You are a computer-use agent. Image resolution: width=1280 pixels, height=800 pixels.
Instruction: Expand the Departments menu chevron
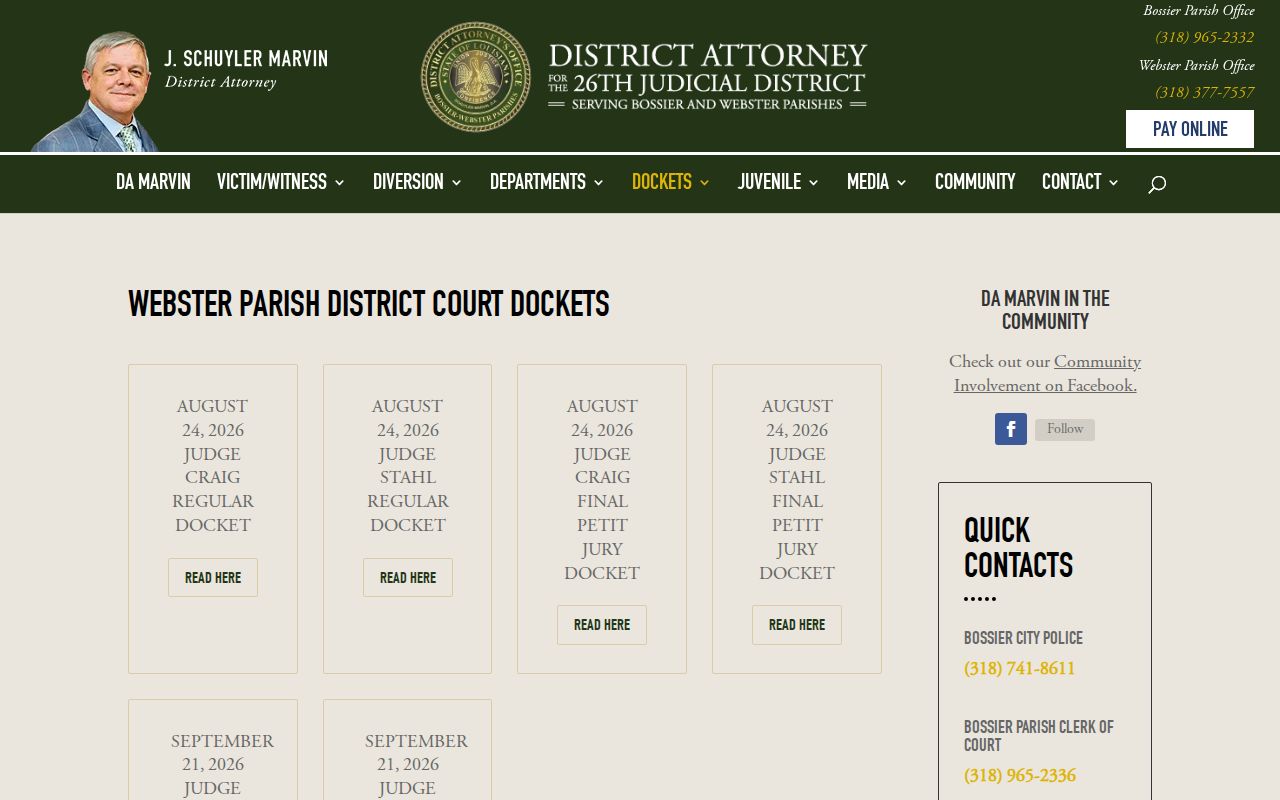[x=599, y=182]
